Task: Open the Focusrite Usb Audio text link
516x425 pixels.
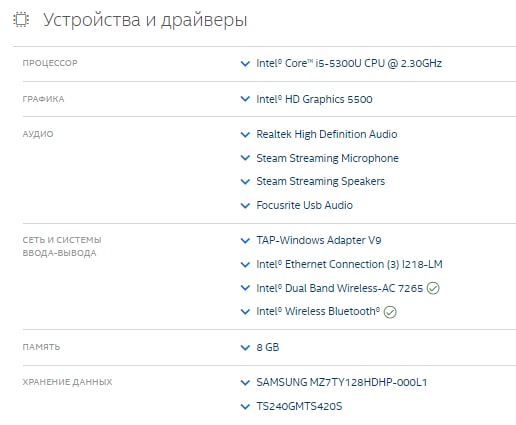Action: pyautogui.click(x=304, y=205)
